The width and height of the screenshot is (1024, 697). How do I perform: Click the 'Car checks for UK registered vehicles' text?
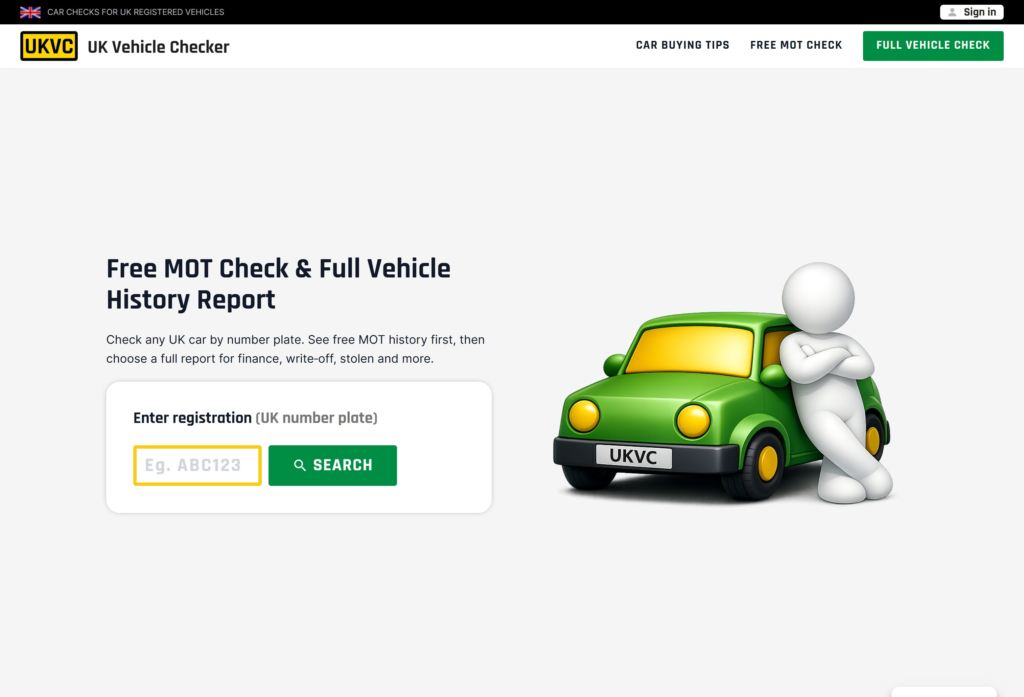pyautogui.click(x=136, y=12)
